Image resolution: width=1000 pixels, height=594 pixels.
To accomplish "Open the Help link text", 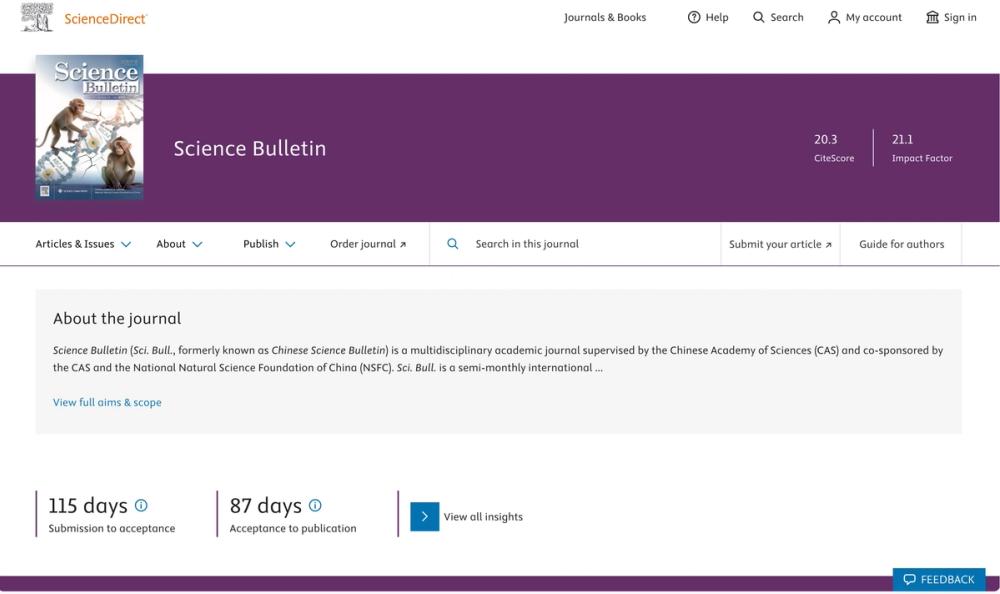I will pos(717,17).
